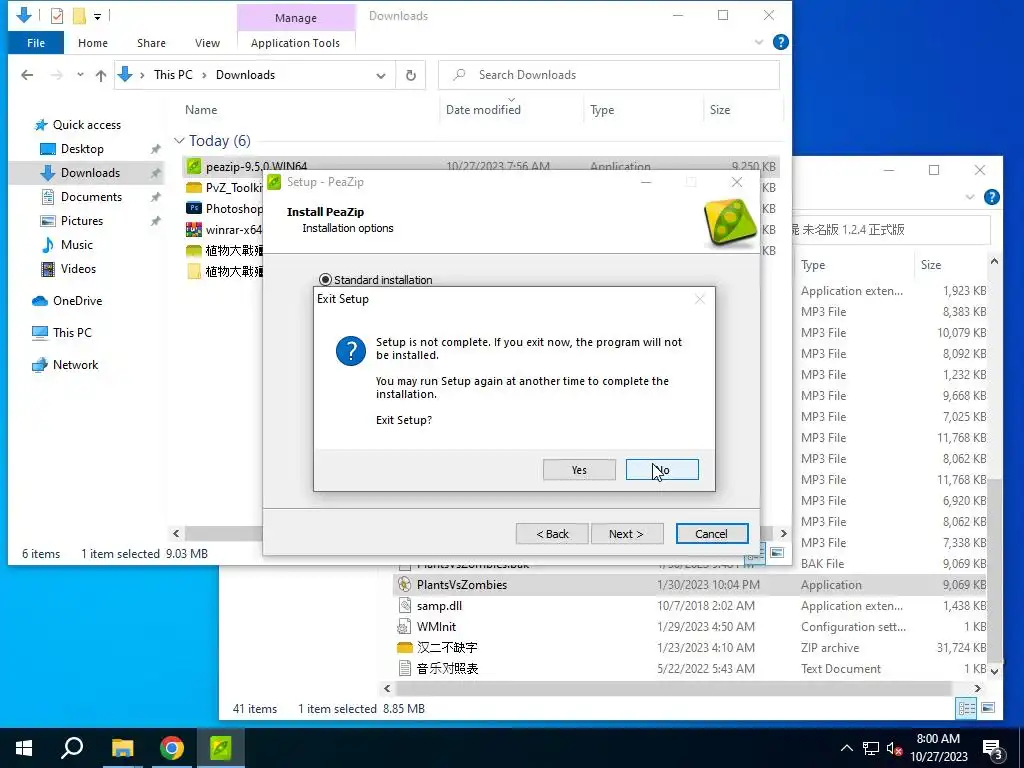Launch Google Chrome from the taskbar
1024x768 pixels.
pos(172,748)
